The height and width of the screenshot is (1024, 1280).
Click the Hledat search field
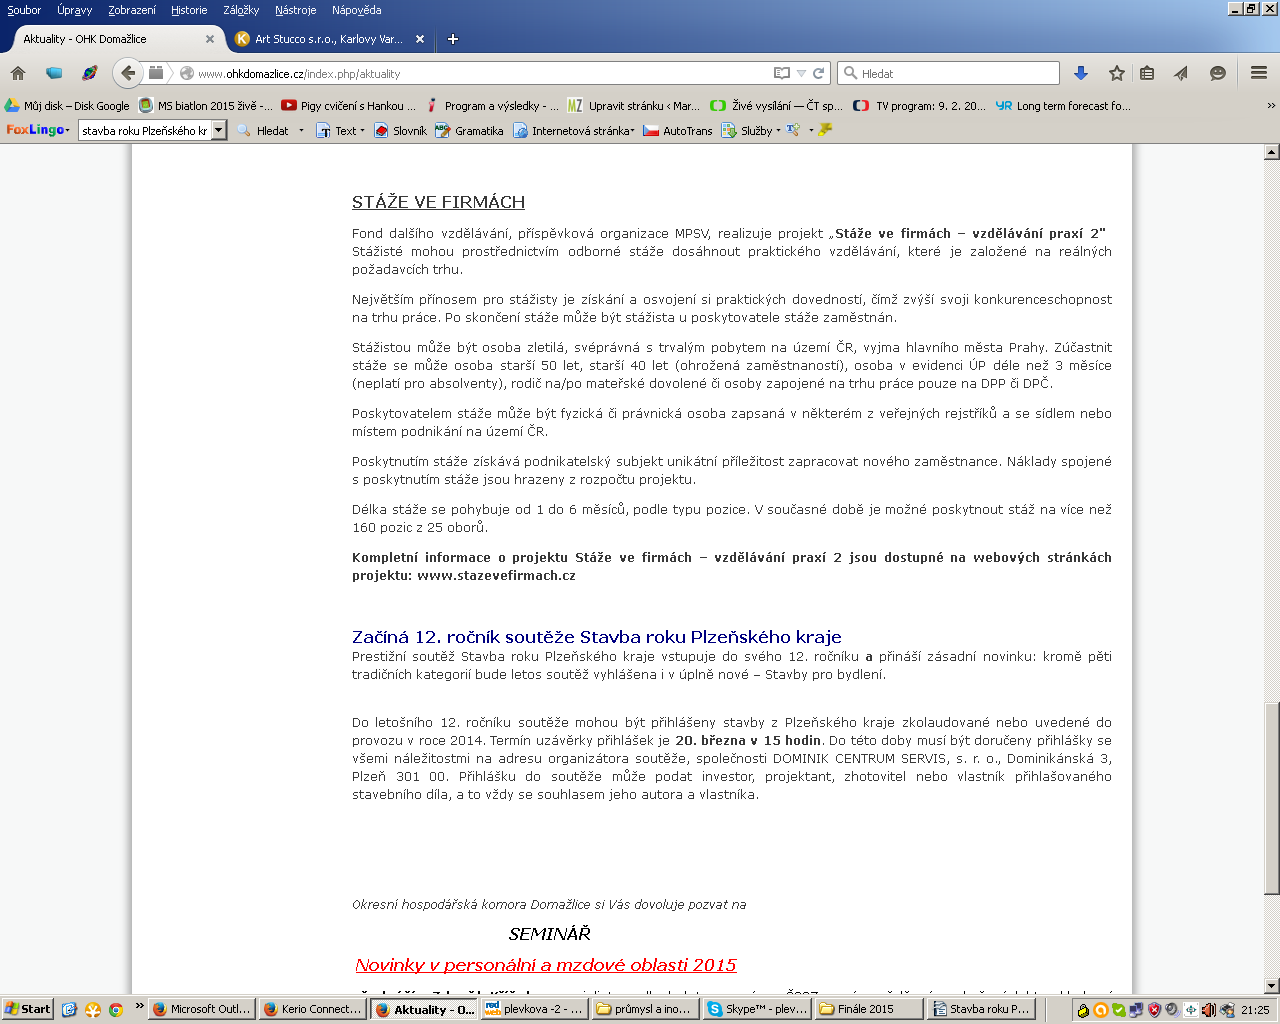(950, 73)
